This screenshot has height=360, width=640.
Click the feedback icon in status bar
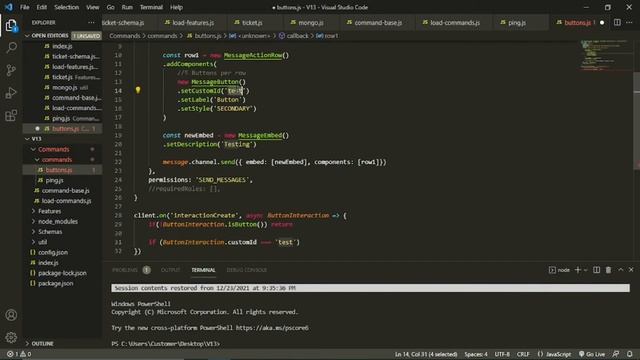[616, 354]
